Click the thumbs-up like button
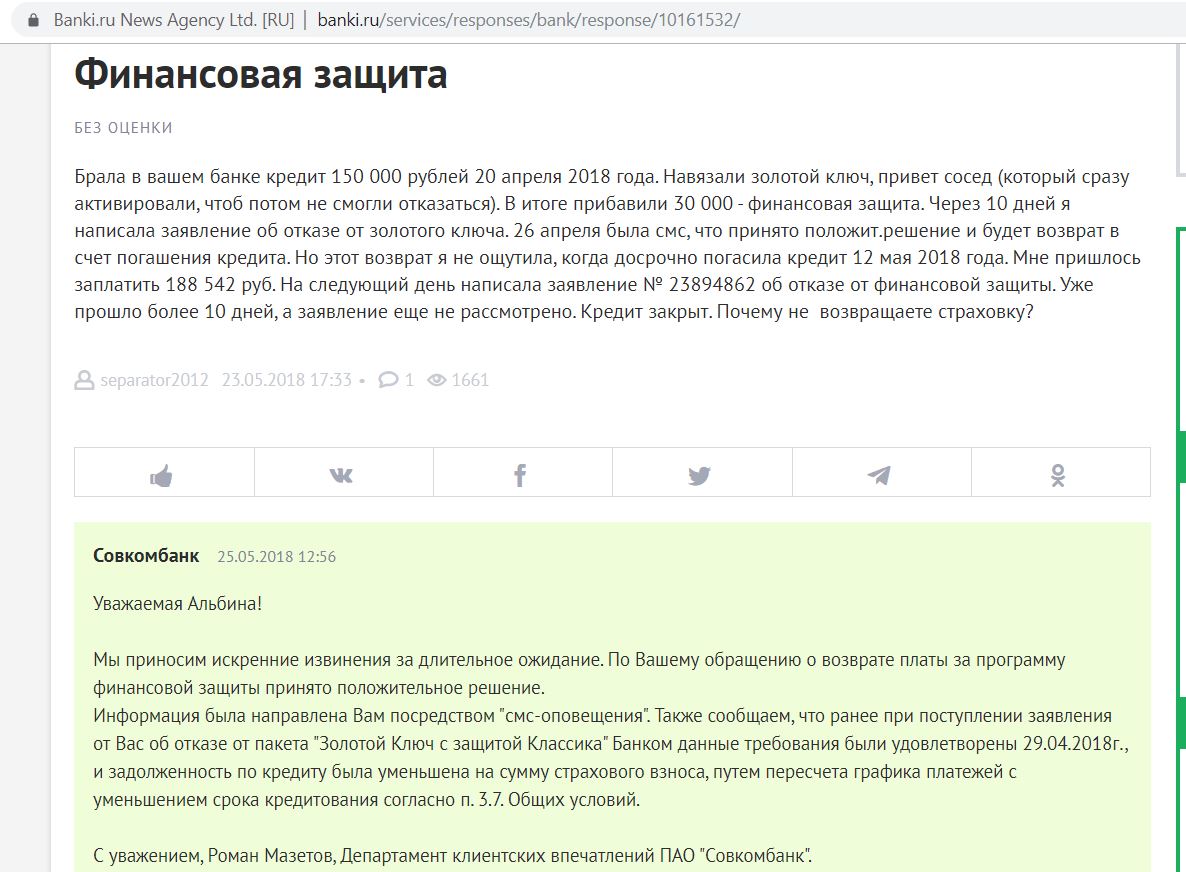1186x872 pixels. [162, 476]
